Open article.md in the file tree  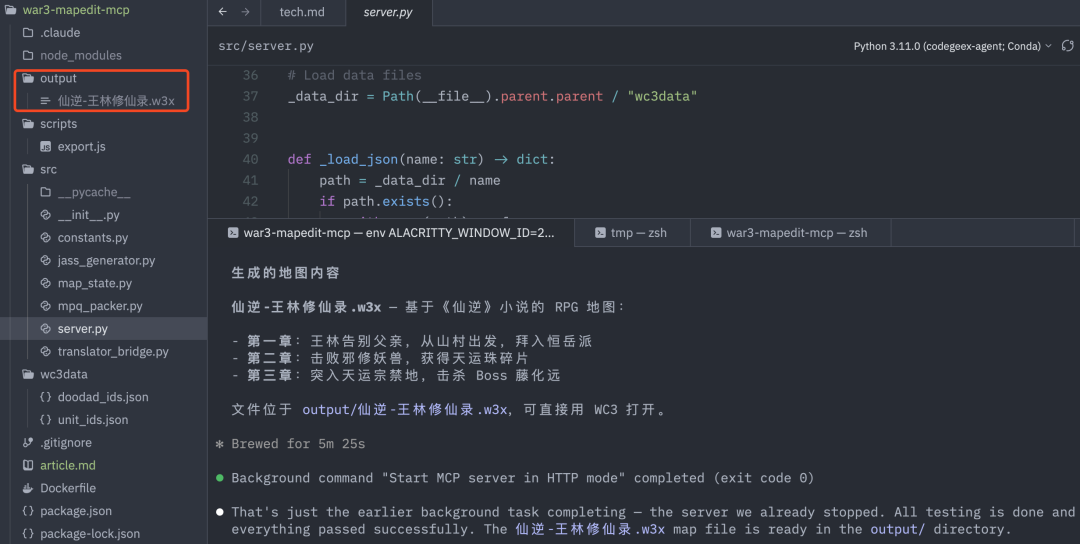pyautogui.click(x=68, y=465)
